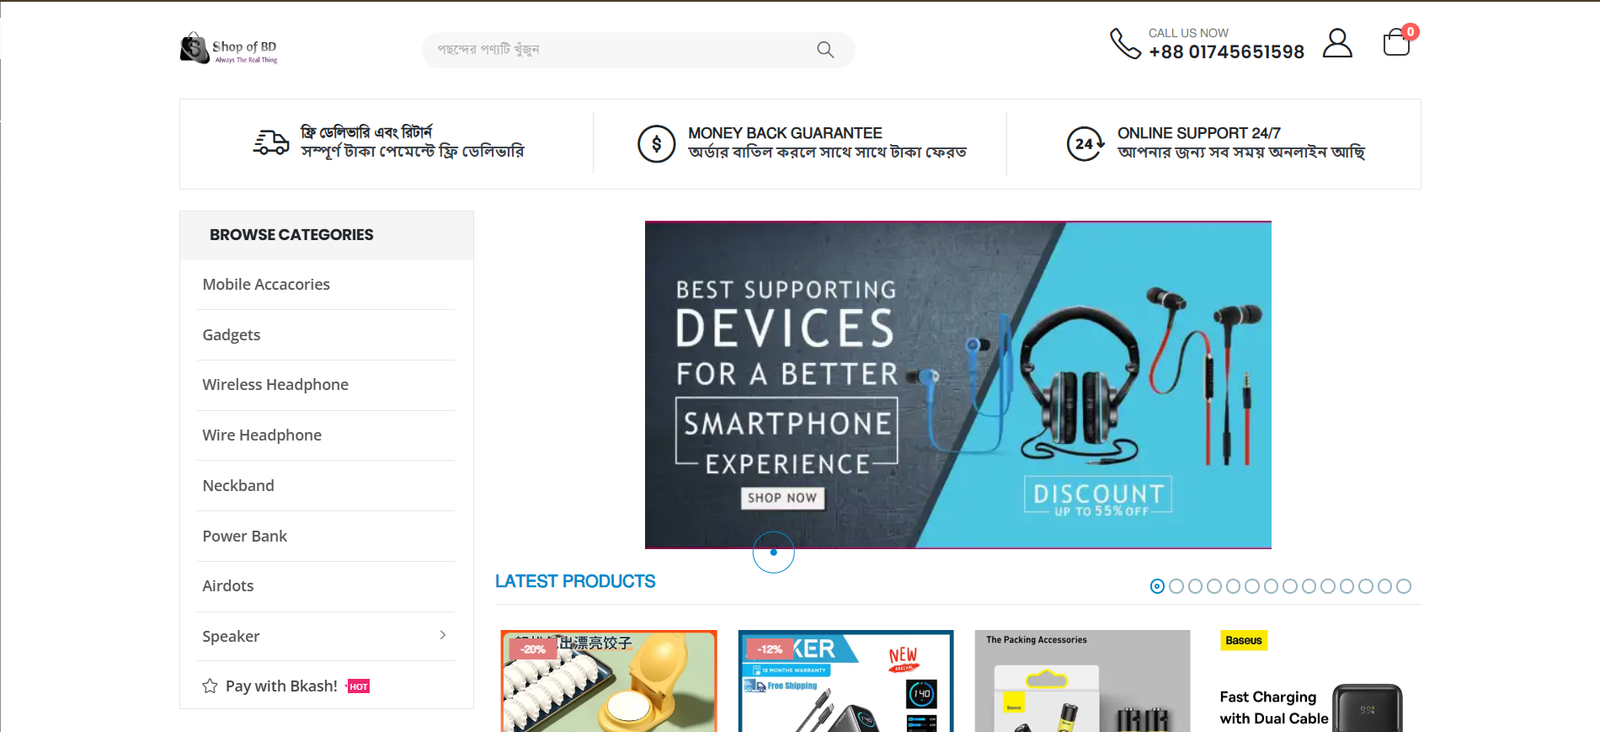Click the Pay with Bkash! link

coord(281,686)
